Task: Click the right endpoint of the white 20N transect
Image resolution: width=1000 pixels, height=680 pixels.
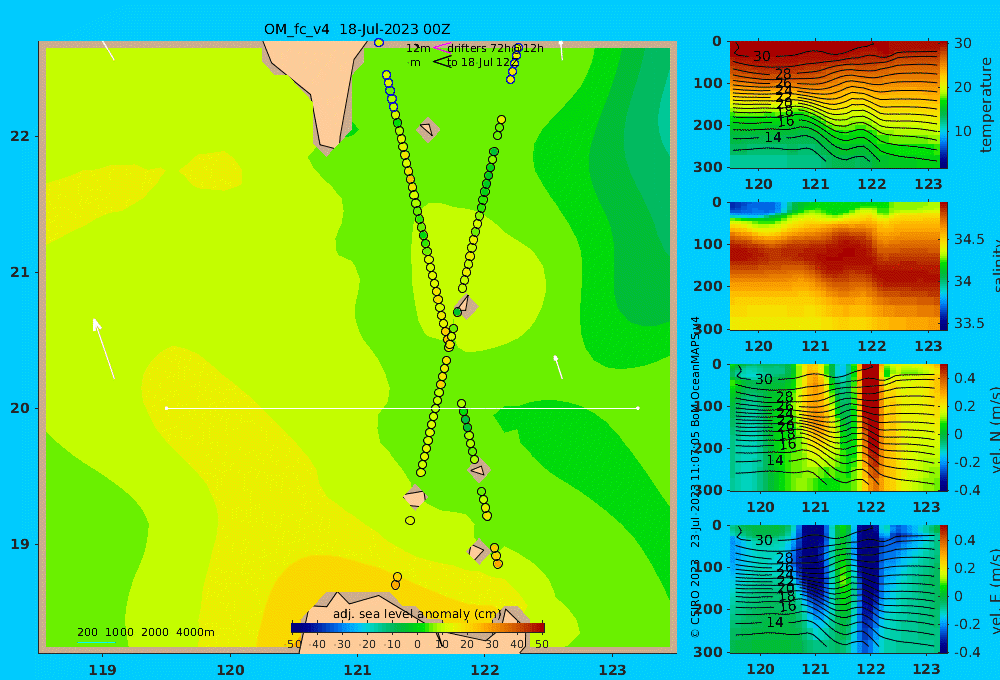Action: [x=638, y=408]
